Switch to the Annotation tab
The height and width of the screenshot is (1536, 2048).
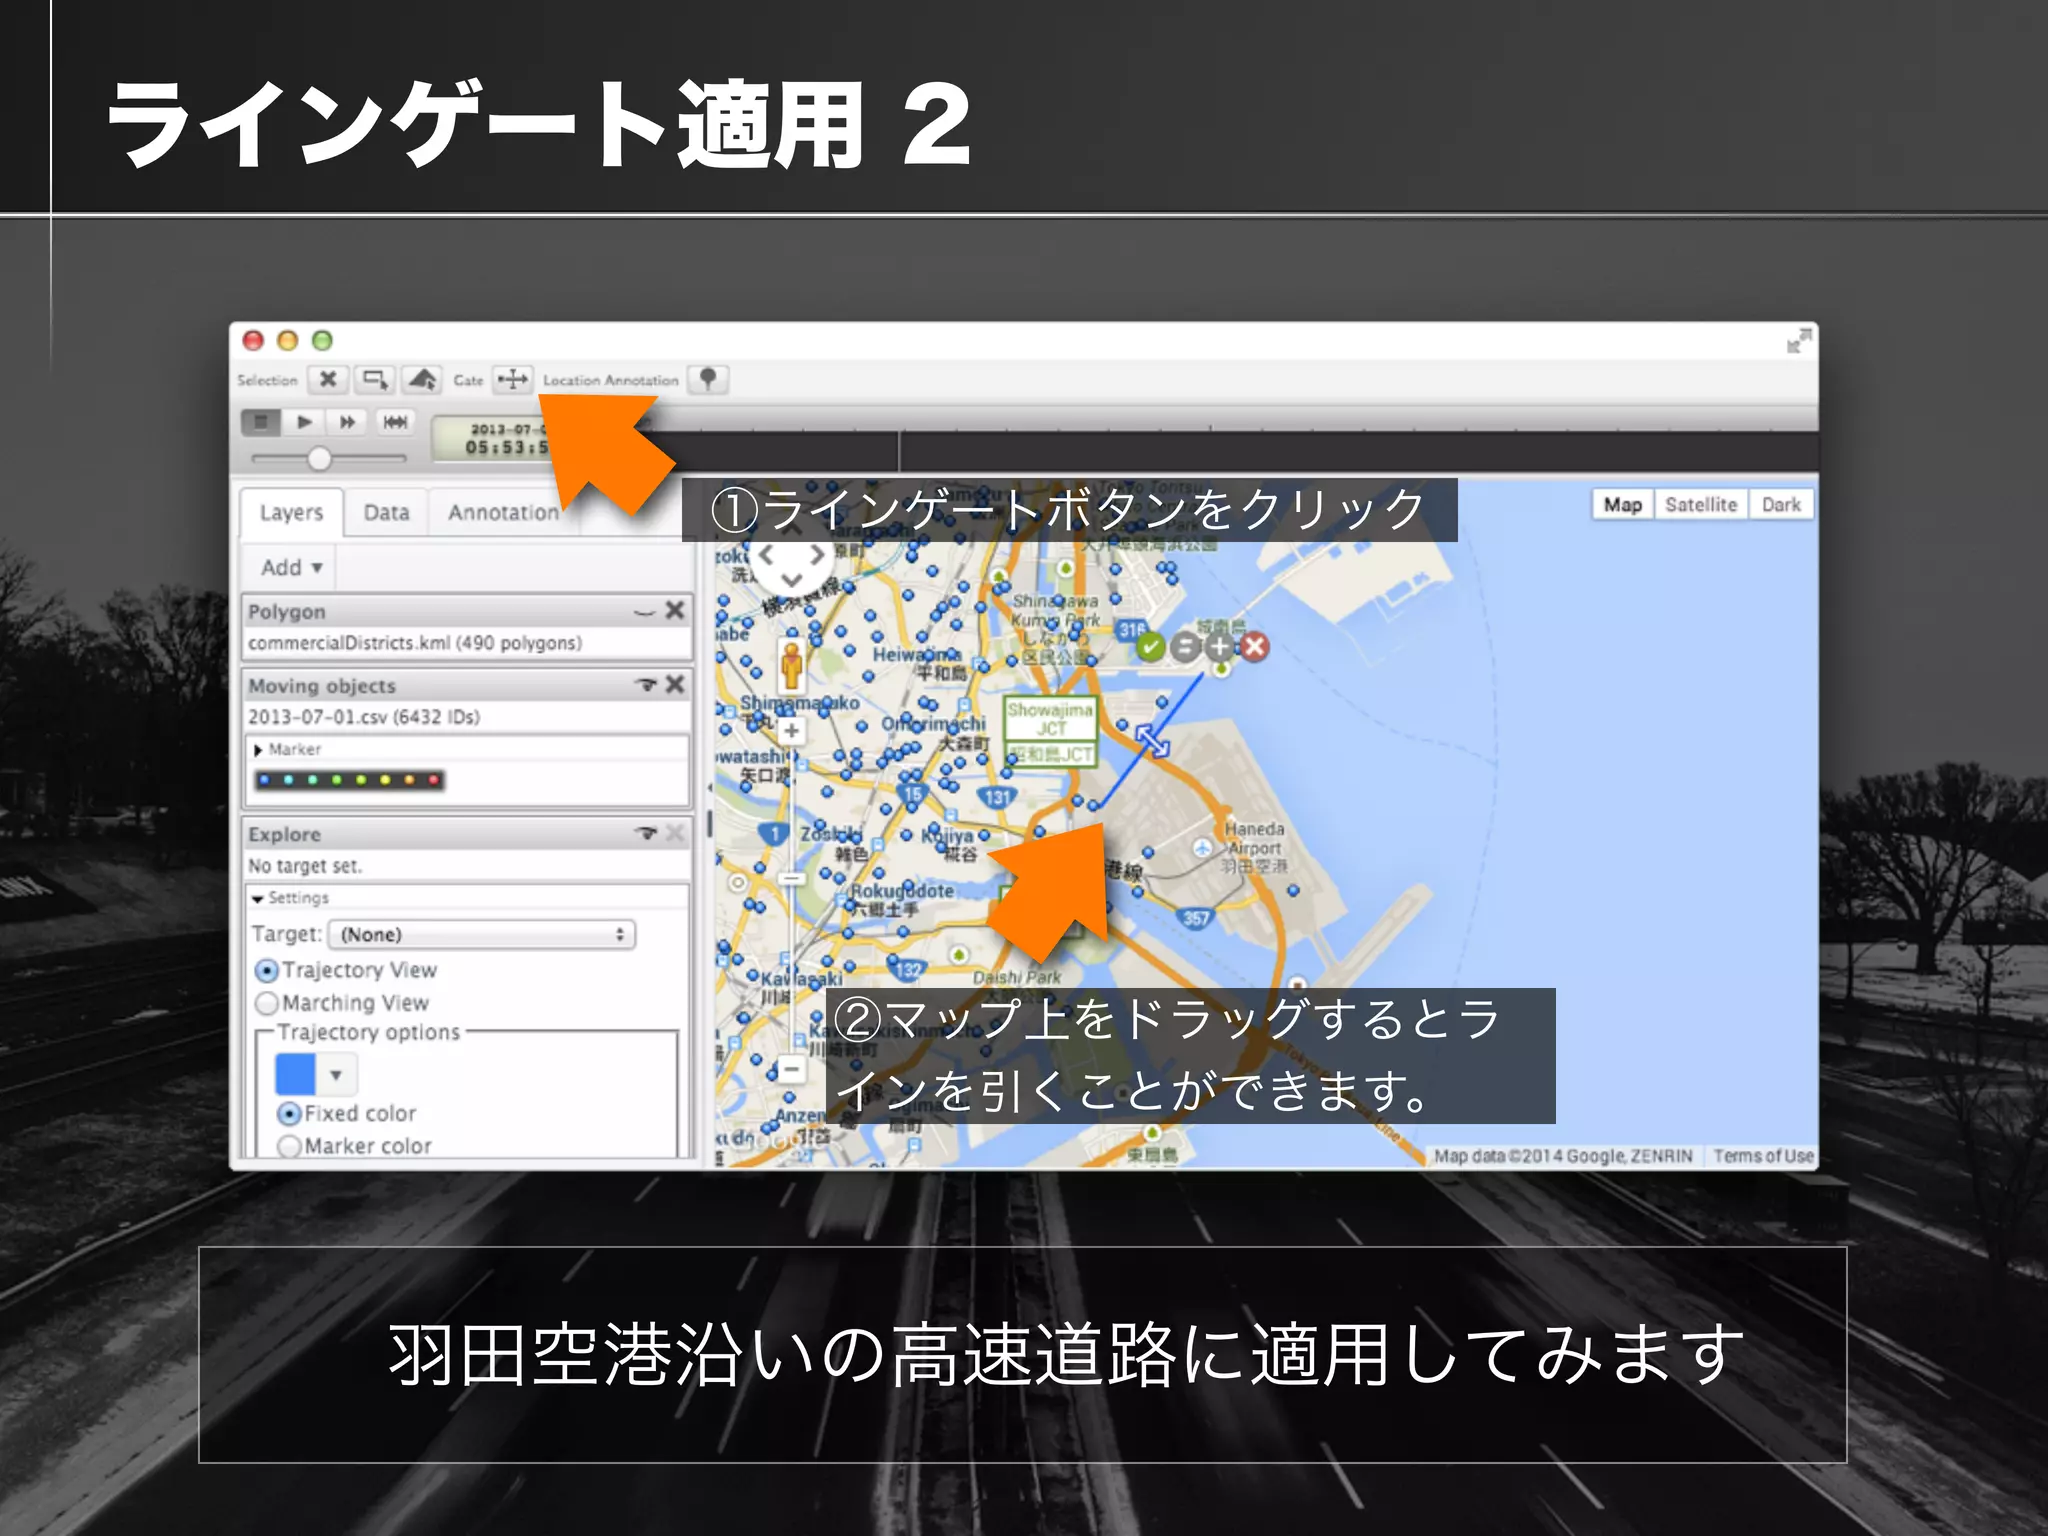[x=503, y=513]
